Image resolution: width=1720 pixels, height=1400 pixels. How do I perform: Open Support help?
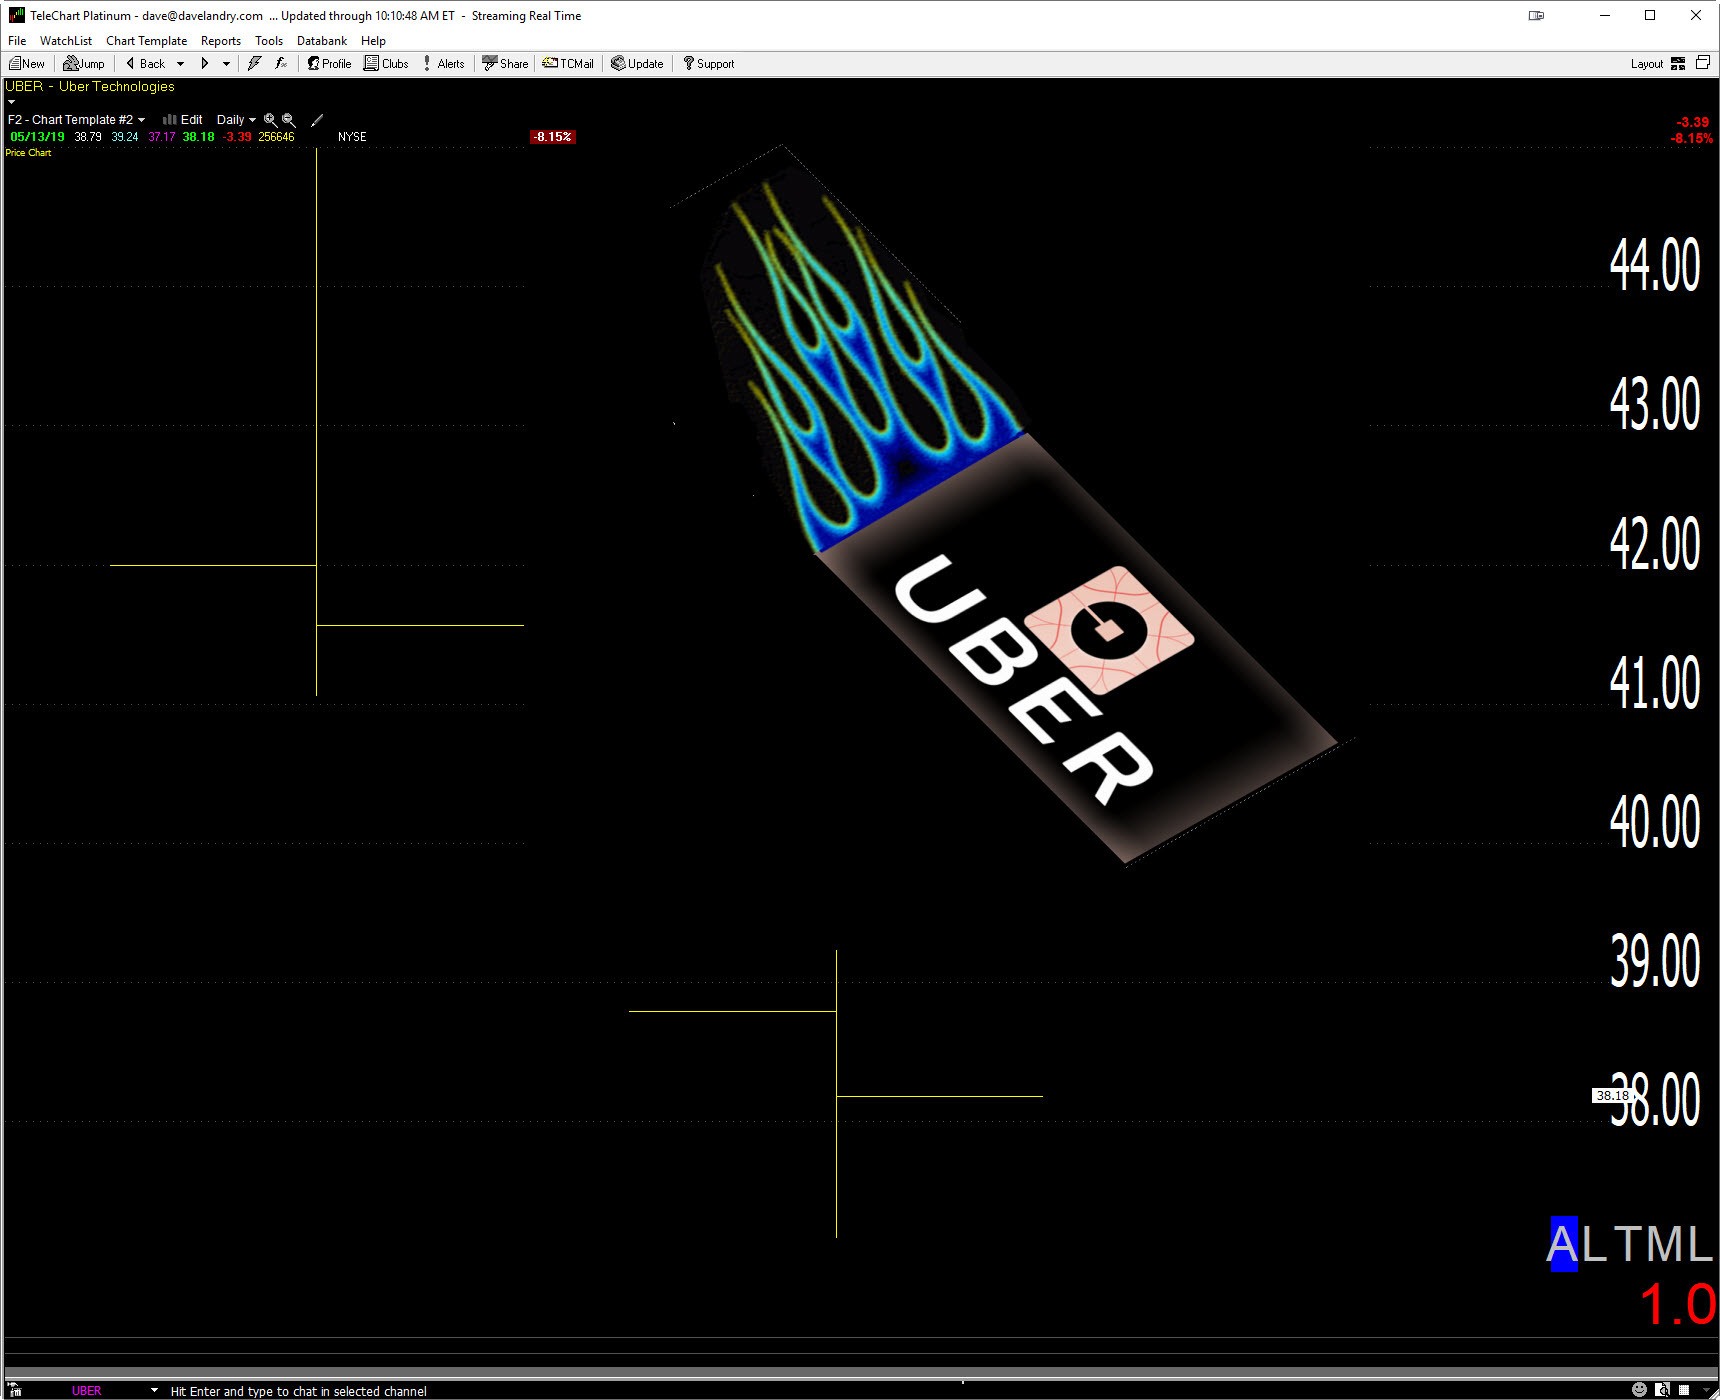(708, 63)
